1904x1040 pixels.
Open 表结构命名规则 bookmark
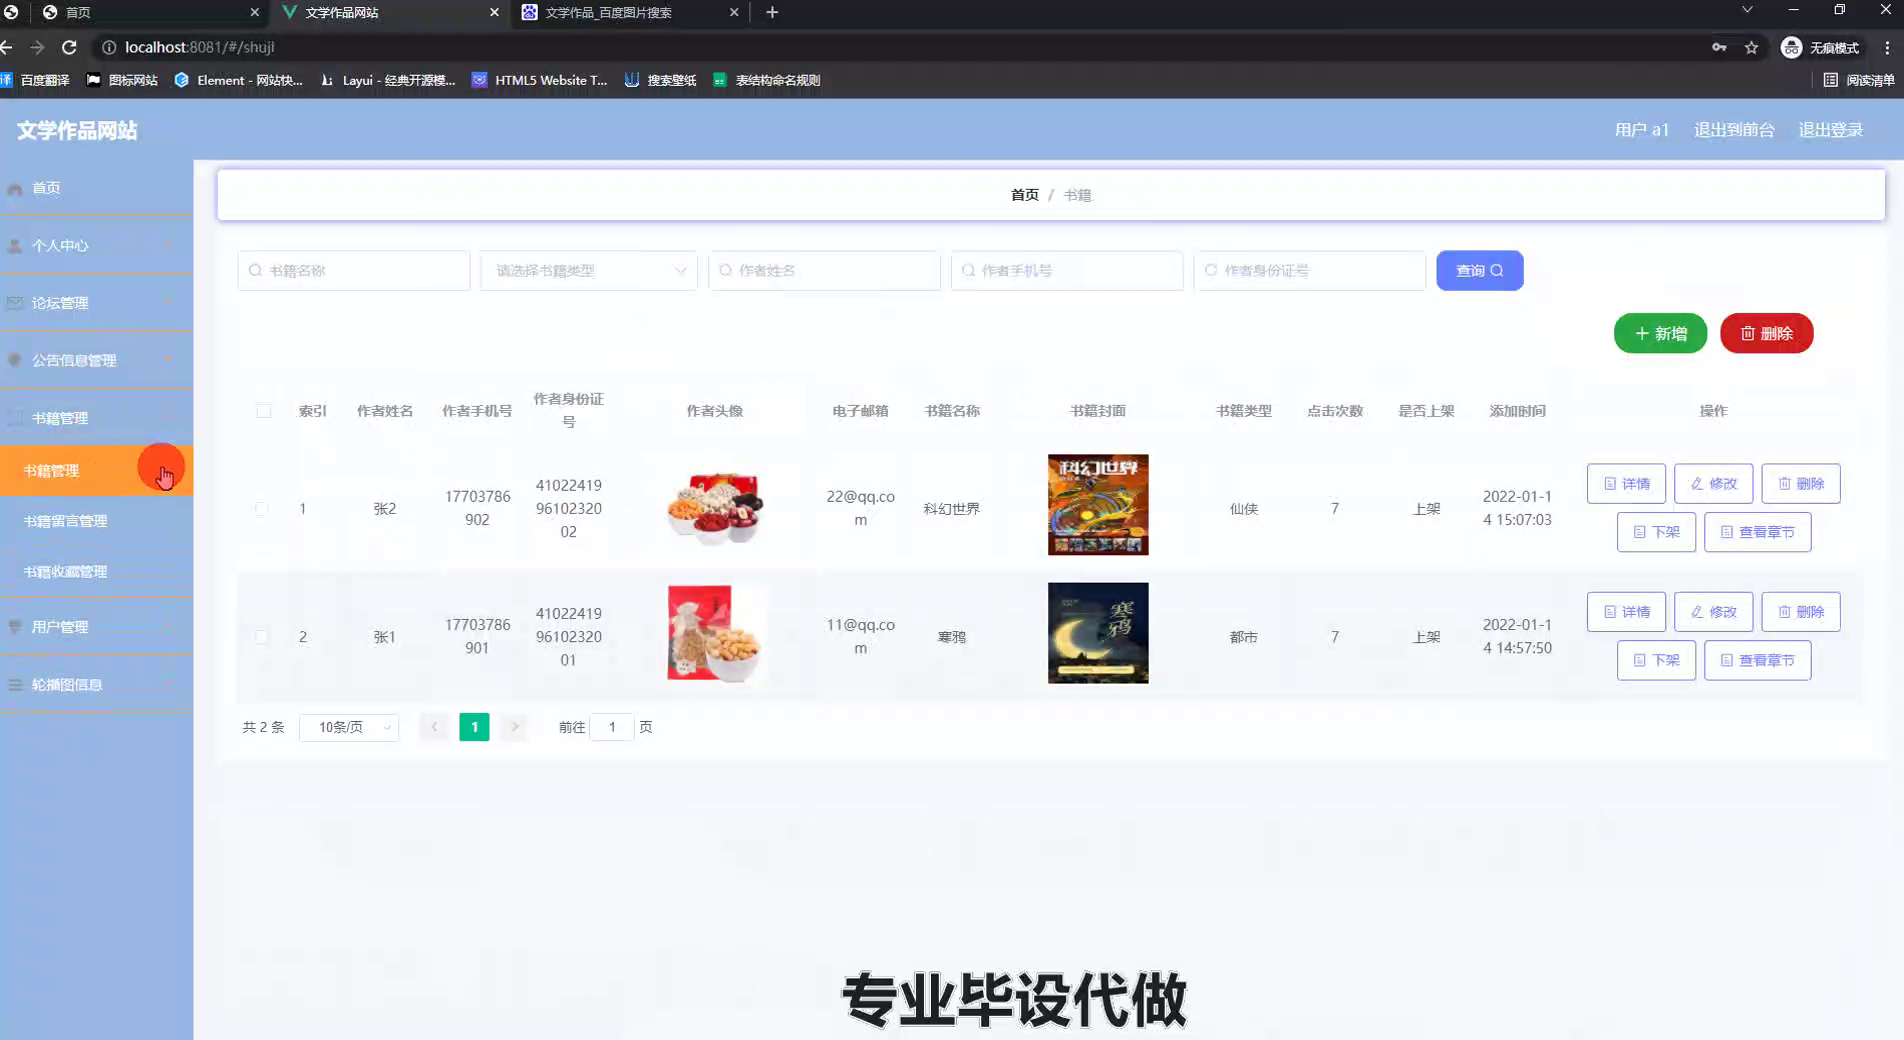pyautogui.click(x=766, y=80)
